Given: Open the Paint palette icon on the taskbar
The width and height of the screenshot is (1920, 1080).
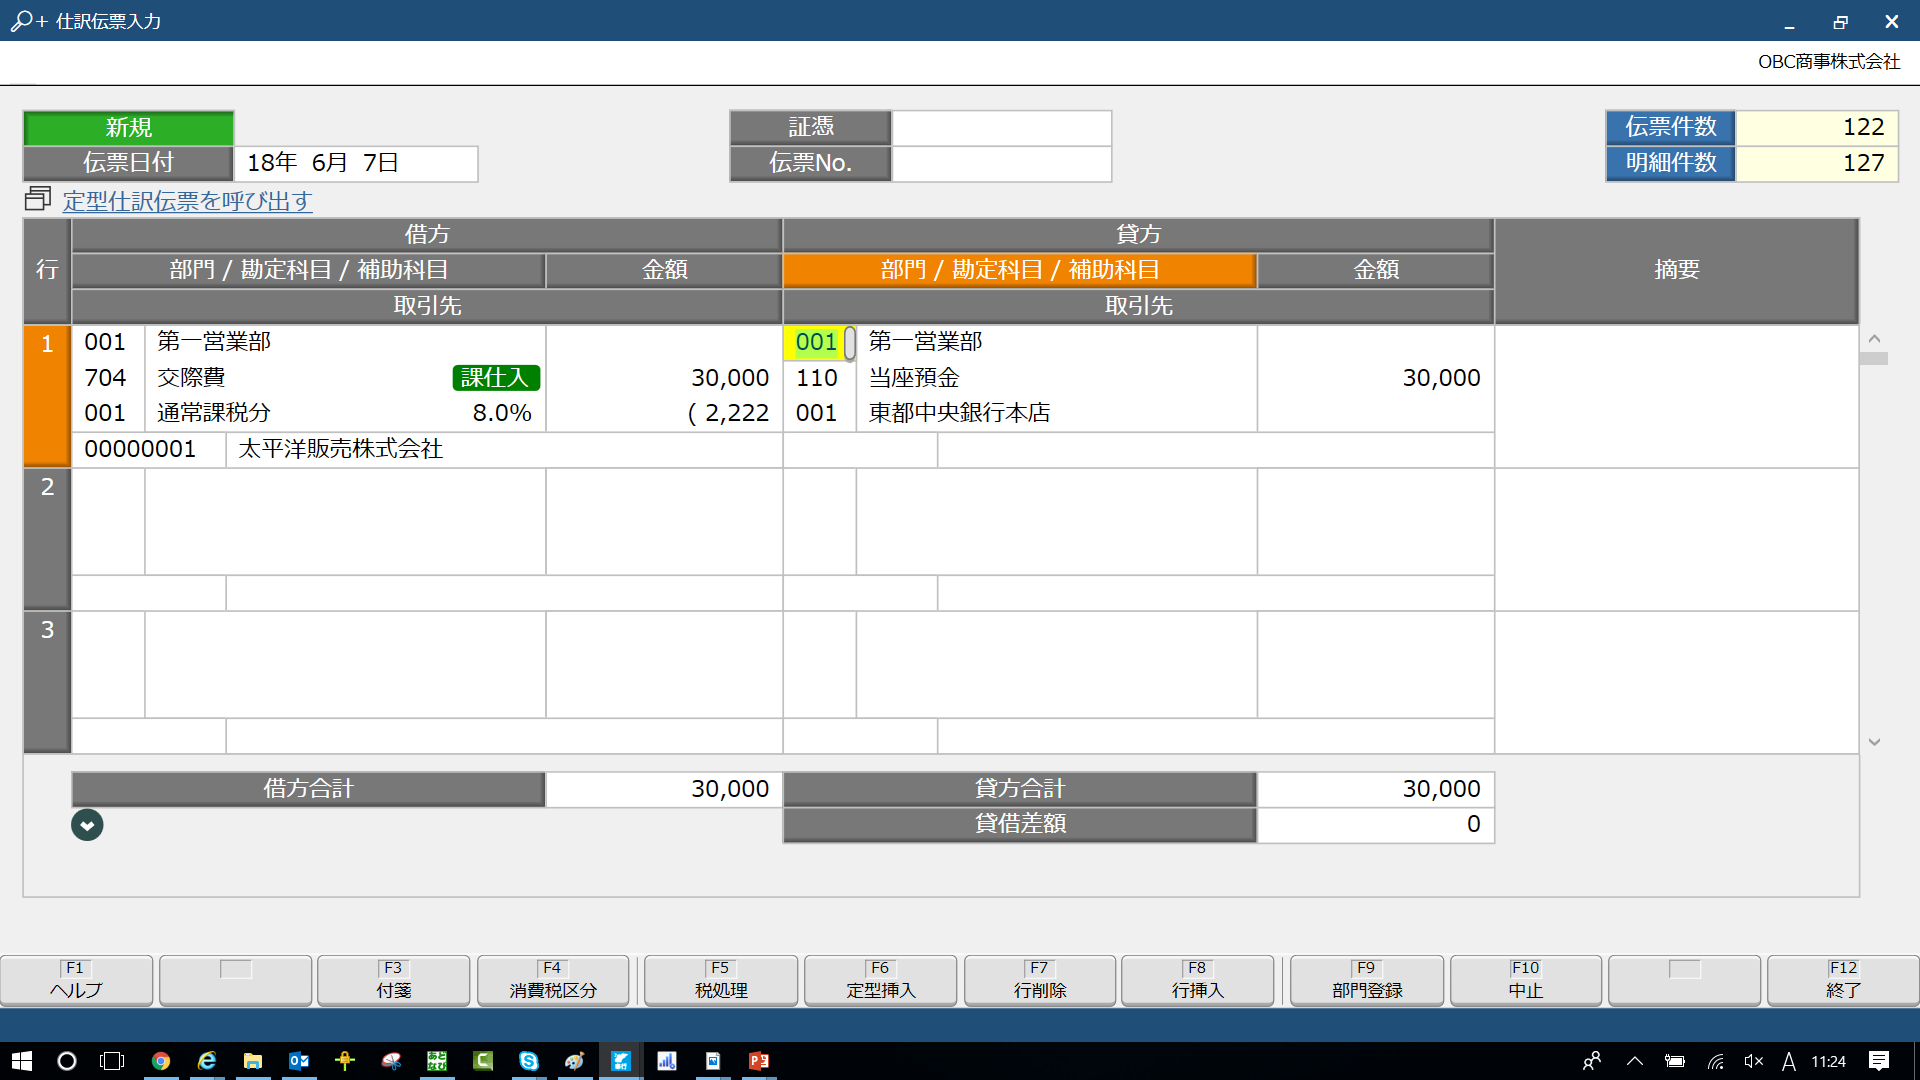Looking at the screenshot, I should (x=575, y=1061).
